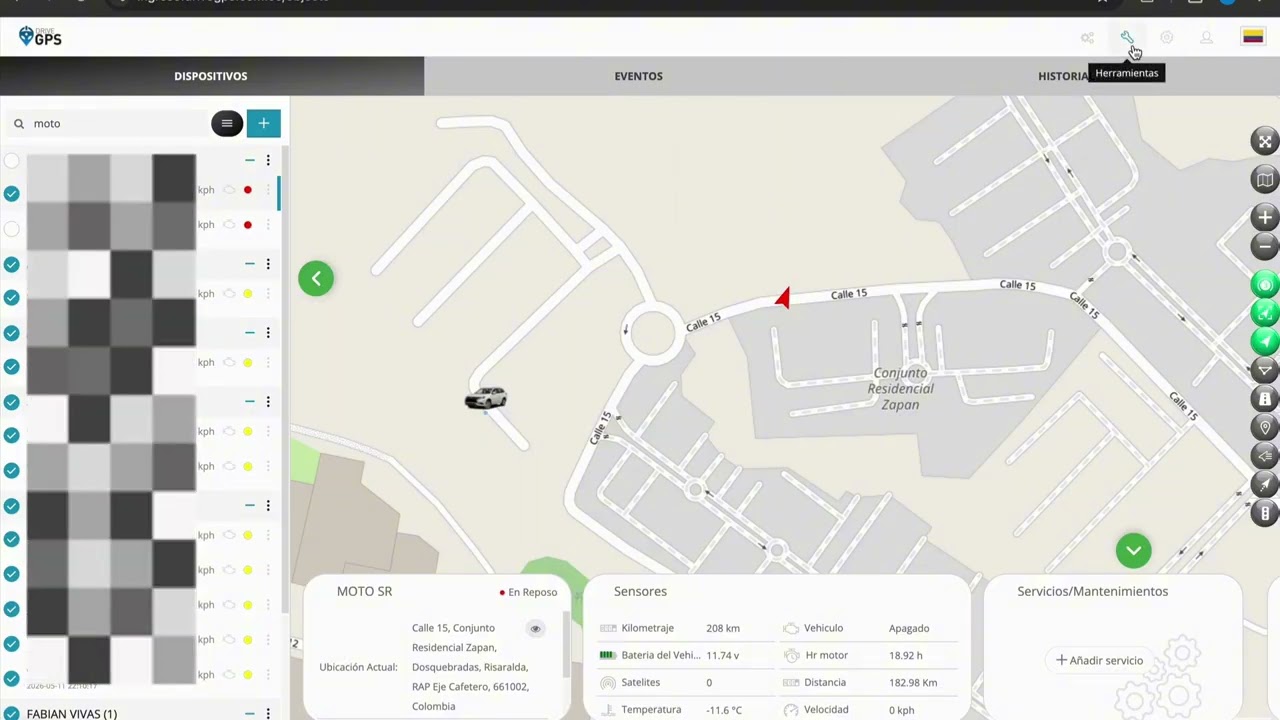Click the Añadir servicio button

pyautogui.click(x=1099, y=660)
